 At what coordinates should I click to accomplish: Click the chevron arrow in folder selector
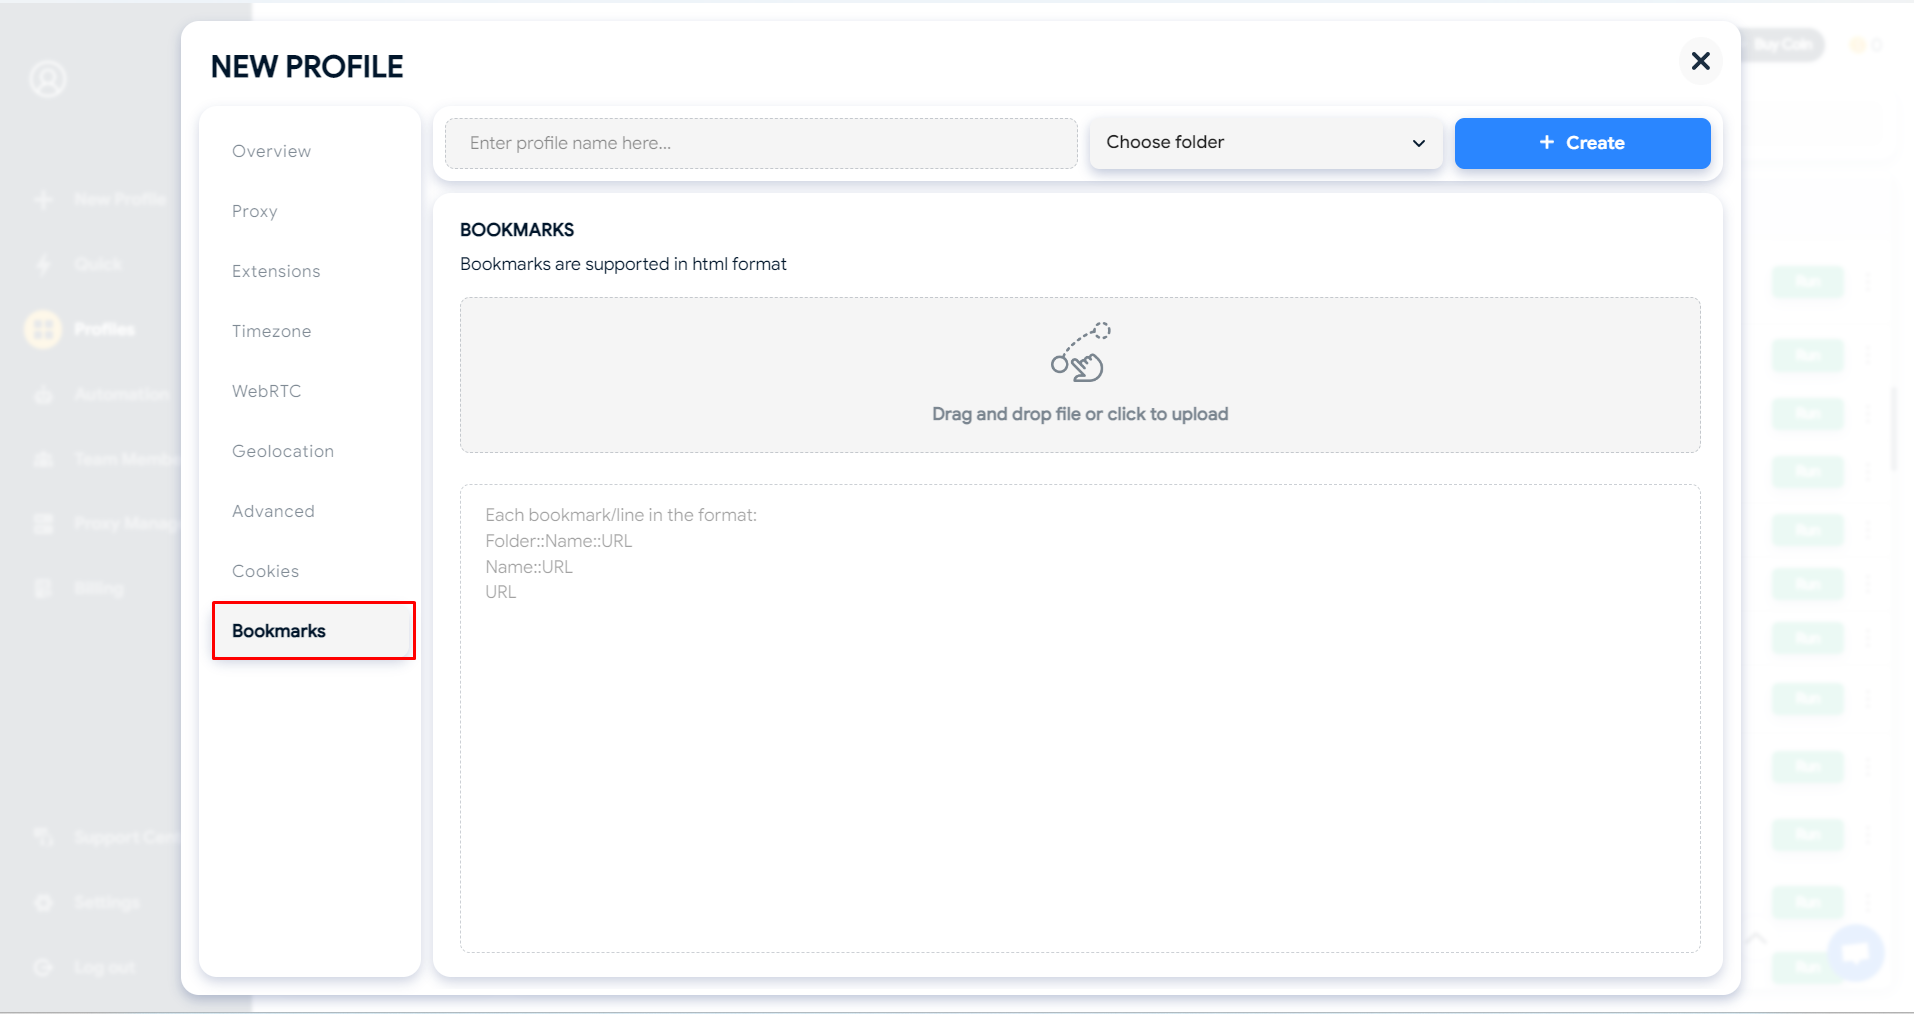coord(1418,143)
